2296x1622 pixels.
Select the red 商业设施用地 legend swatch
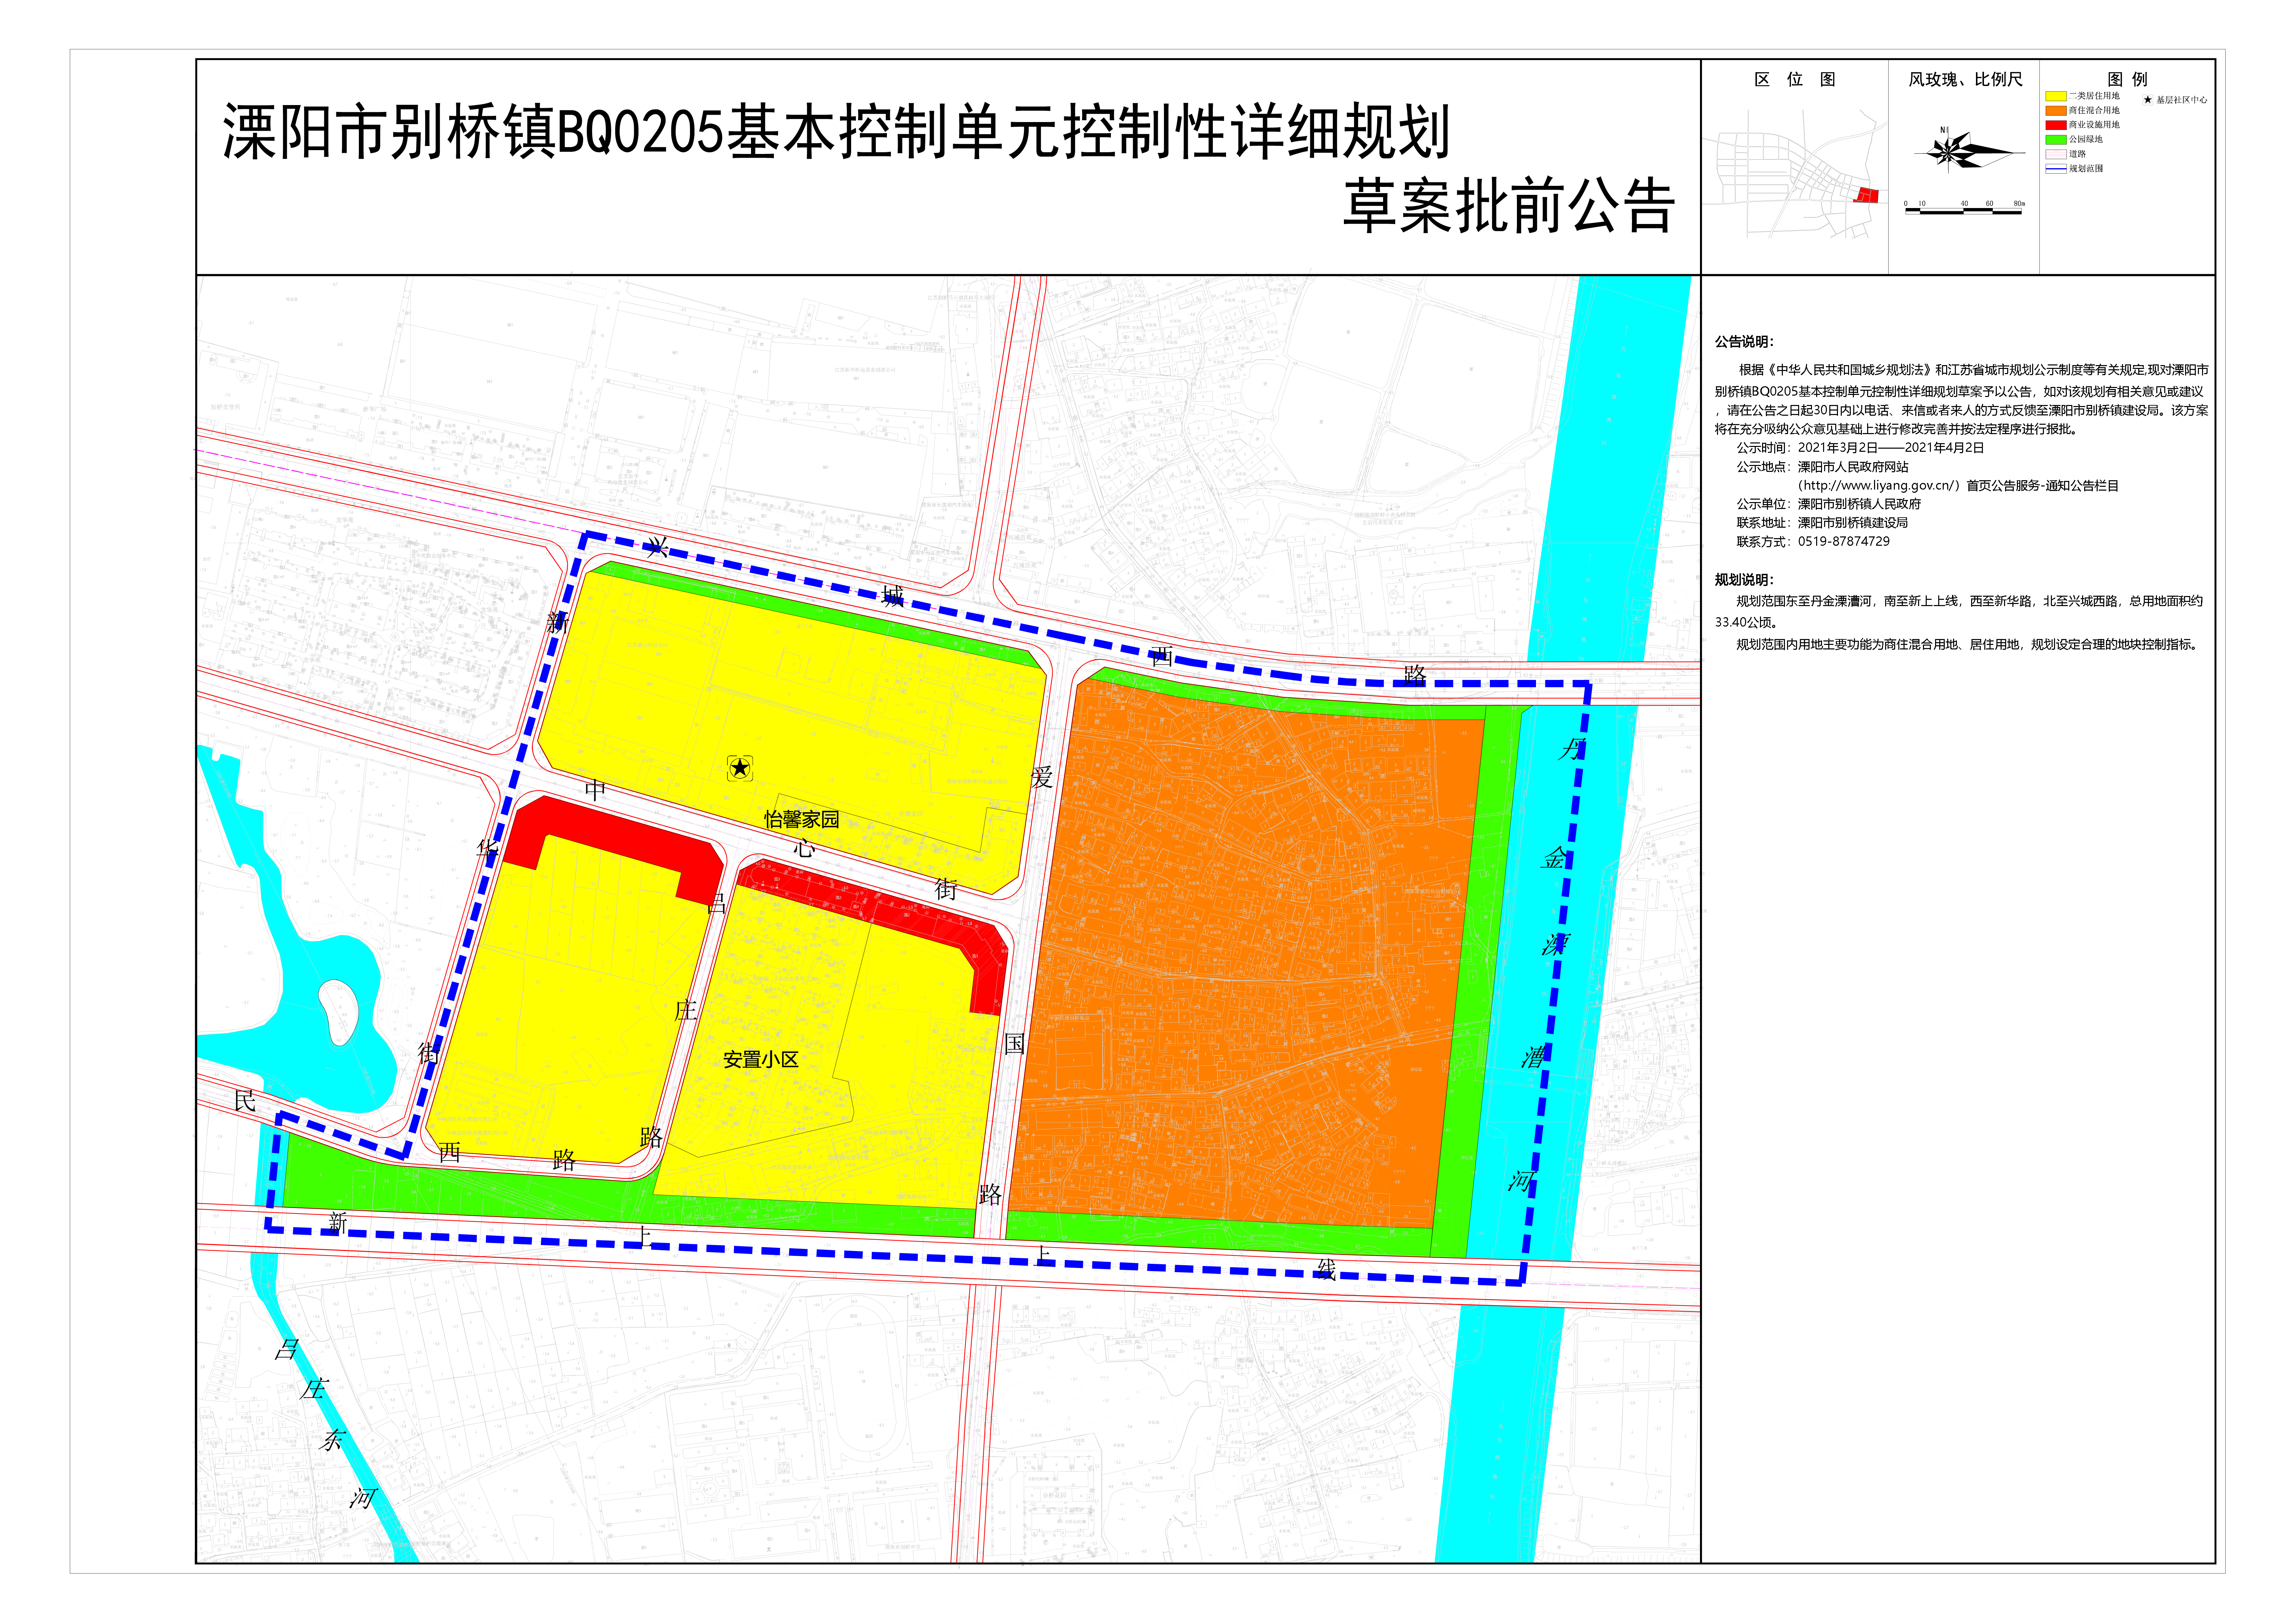2056,125
